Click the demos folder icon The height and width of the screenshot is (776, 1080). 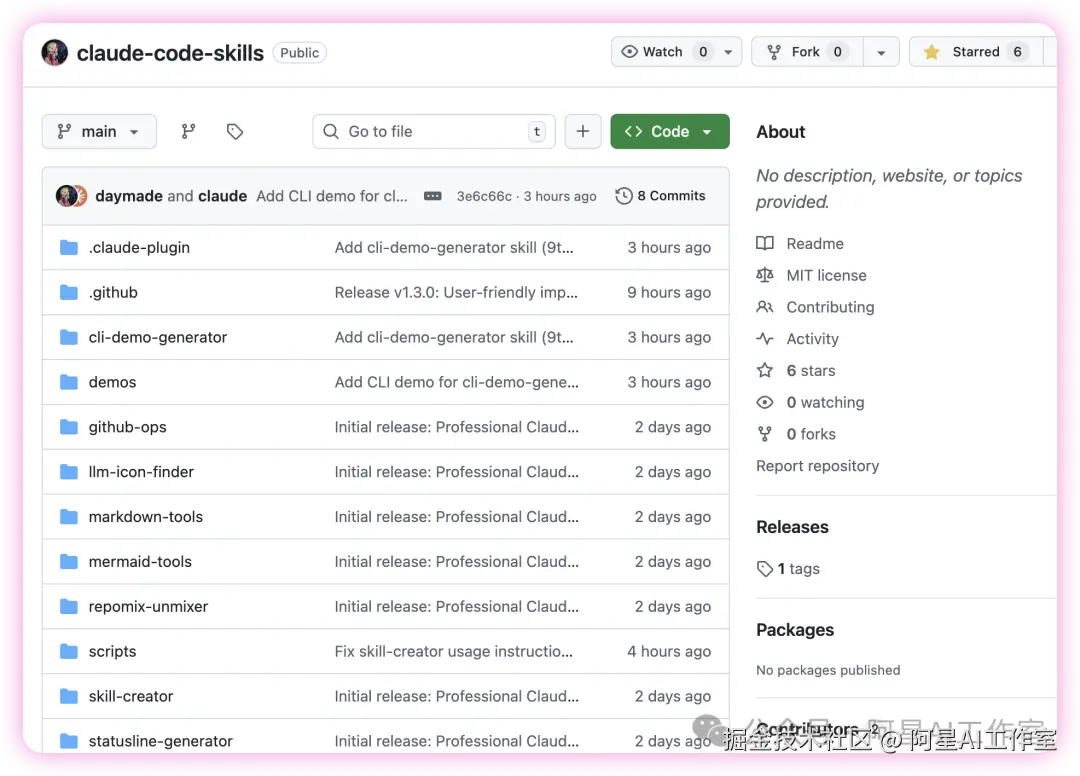click(69, 382)
